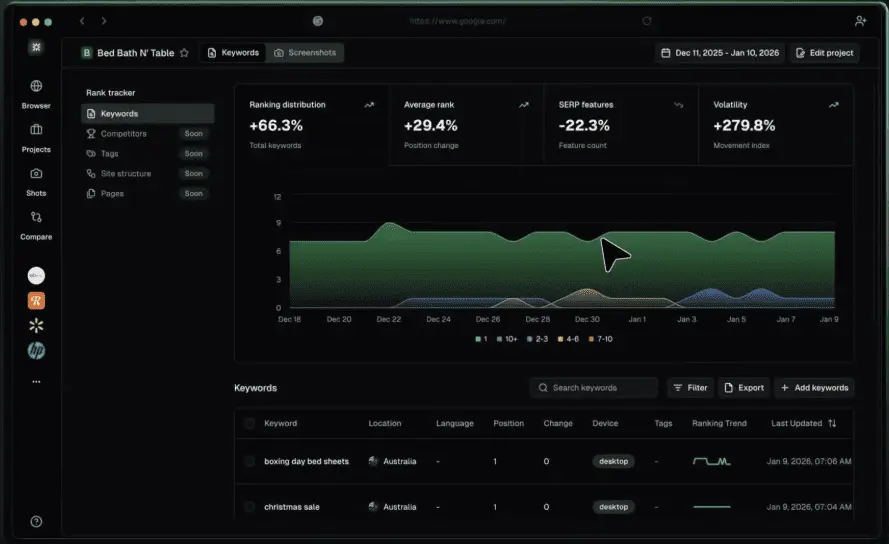The width and height of the screenshot is (889, 544).
Task: Click the Position column header
Action: pos(508,423)
